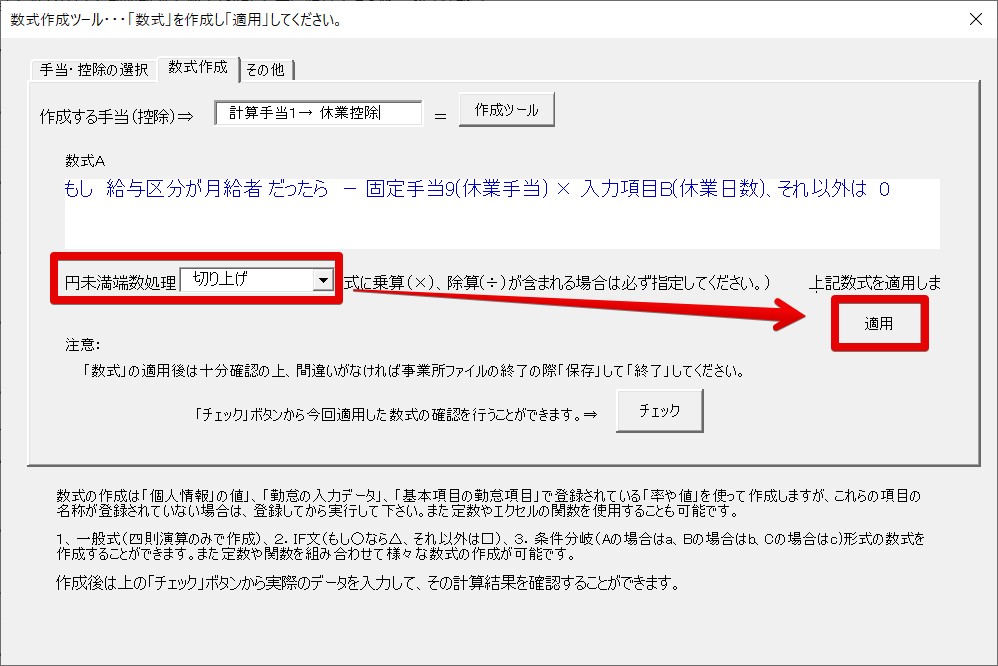998x666 pixels.
Task: Expand the 円未満端数処理 dropdown arrow
Action: coord(322,281)
